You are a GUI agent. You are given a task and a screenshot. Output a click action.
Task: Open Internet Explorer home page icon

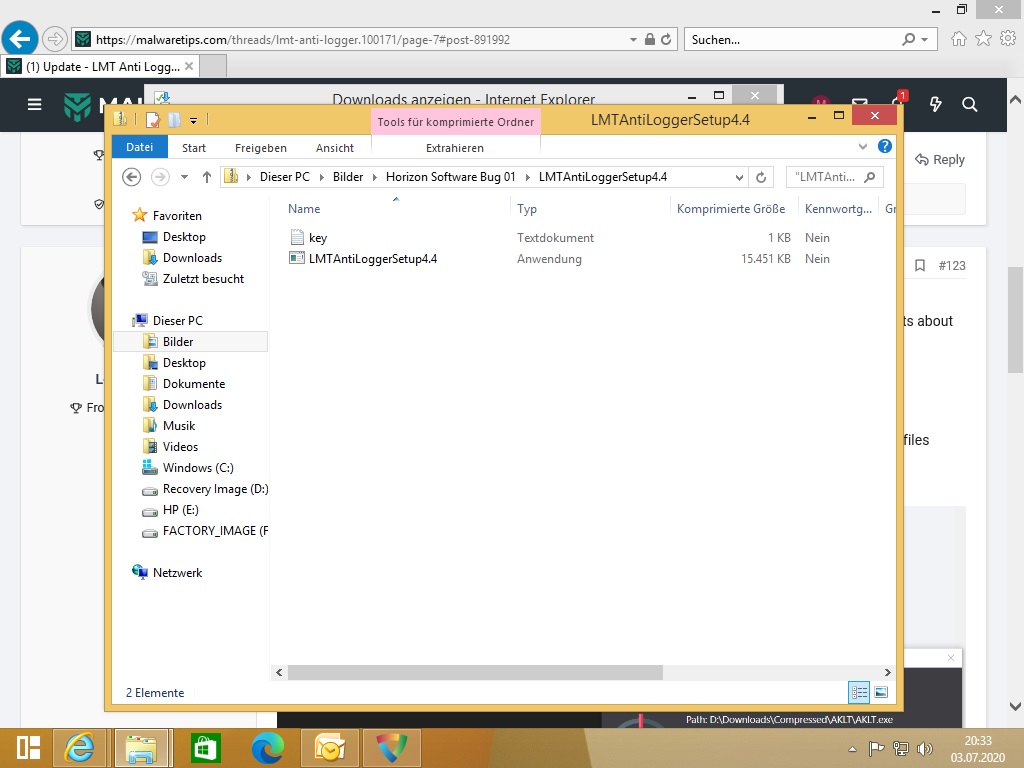(x=959, y=39)
